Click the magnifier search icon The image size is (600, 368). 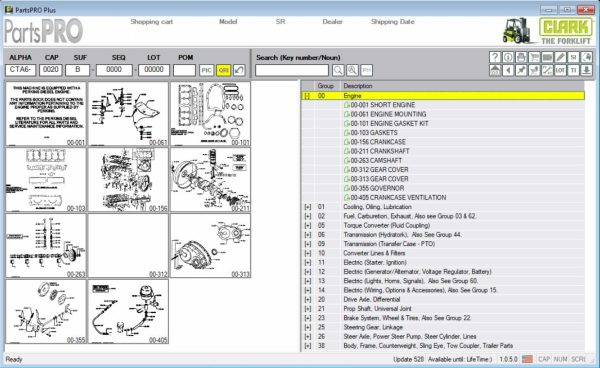(x=338, y=70)
